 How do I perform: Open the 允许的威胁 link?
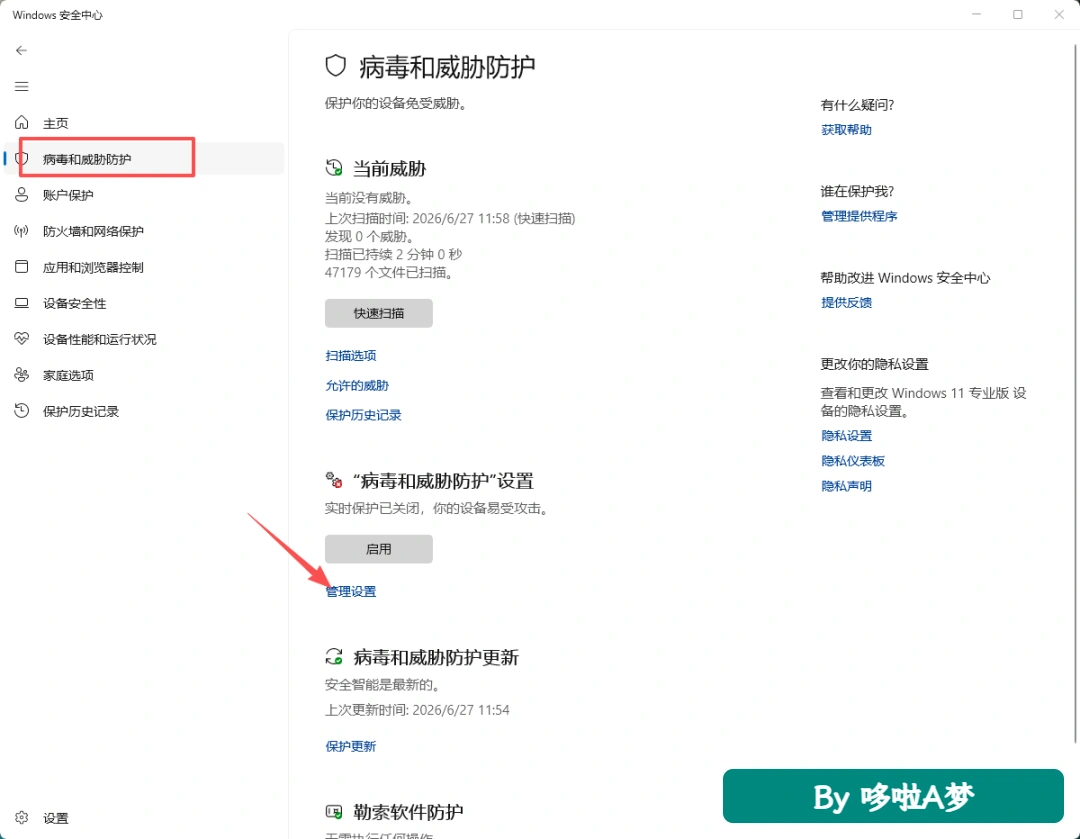tap(357, 385)
